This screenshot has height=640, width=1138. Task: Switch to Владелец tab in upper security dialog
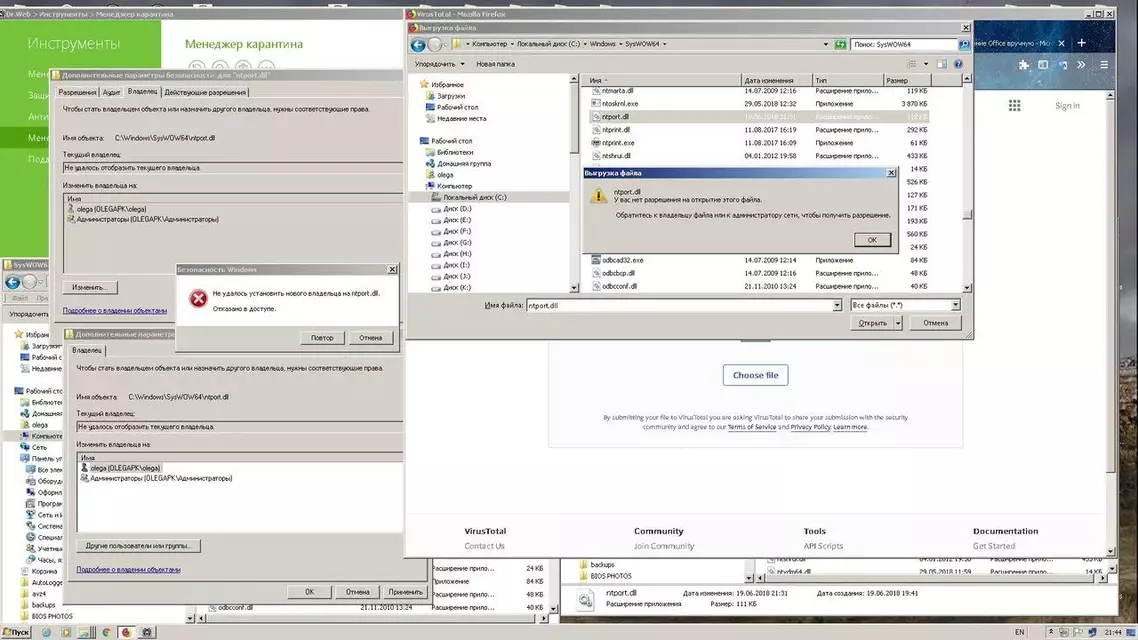pos(142,91)
